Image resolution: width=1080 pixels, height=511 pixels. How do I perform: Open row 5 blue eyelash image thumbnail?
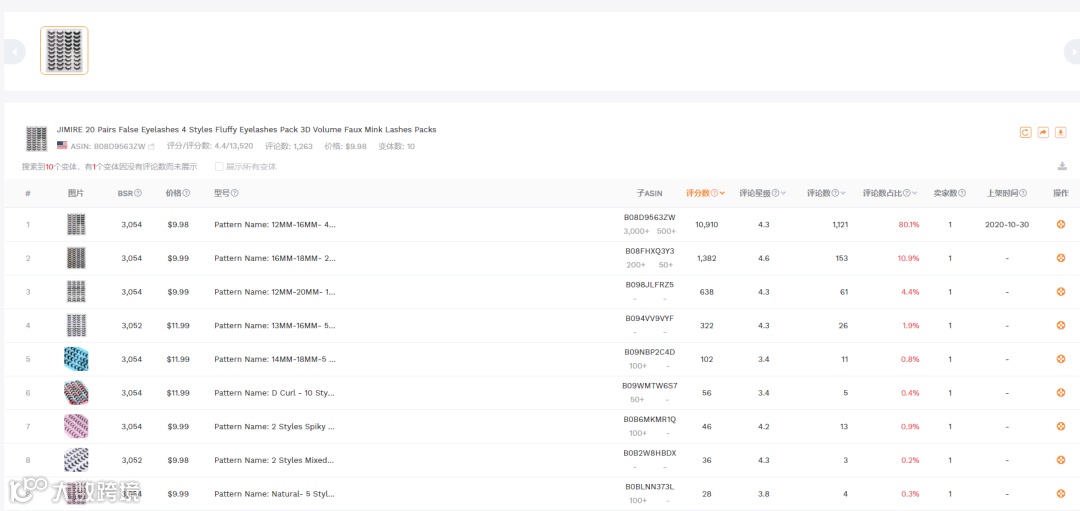76,359
